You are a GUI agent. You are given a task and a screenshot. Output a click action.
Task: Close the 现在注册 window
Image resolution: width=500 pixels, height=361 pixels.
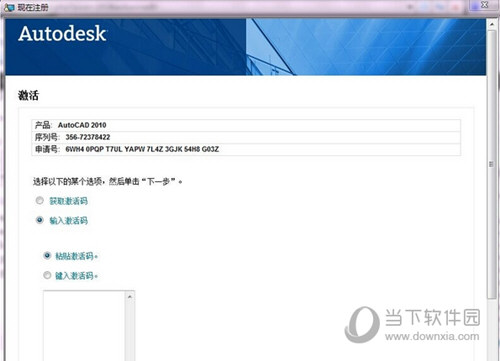[484, 5]
